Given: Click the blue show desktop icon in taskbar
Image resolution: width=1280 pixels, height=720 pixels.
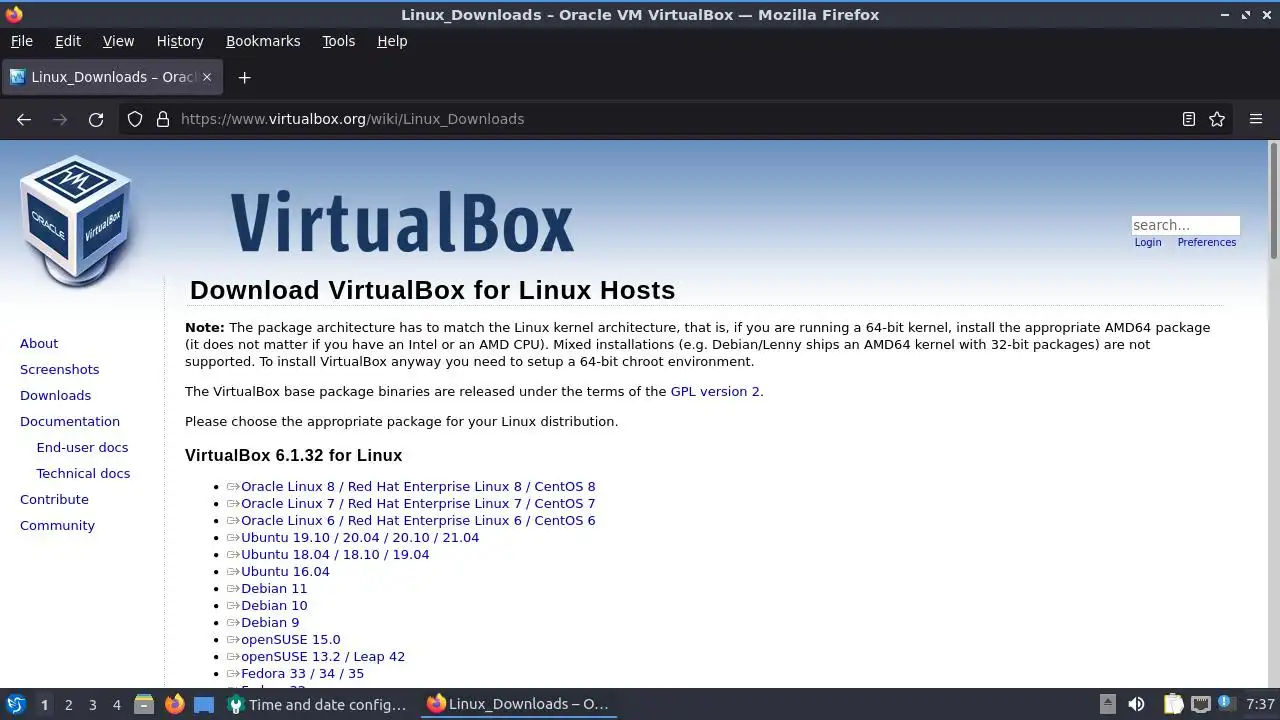Looking at the screenshot, I should click(204, 704).
